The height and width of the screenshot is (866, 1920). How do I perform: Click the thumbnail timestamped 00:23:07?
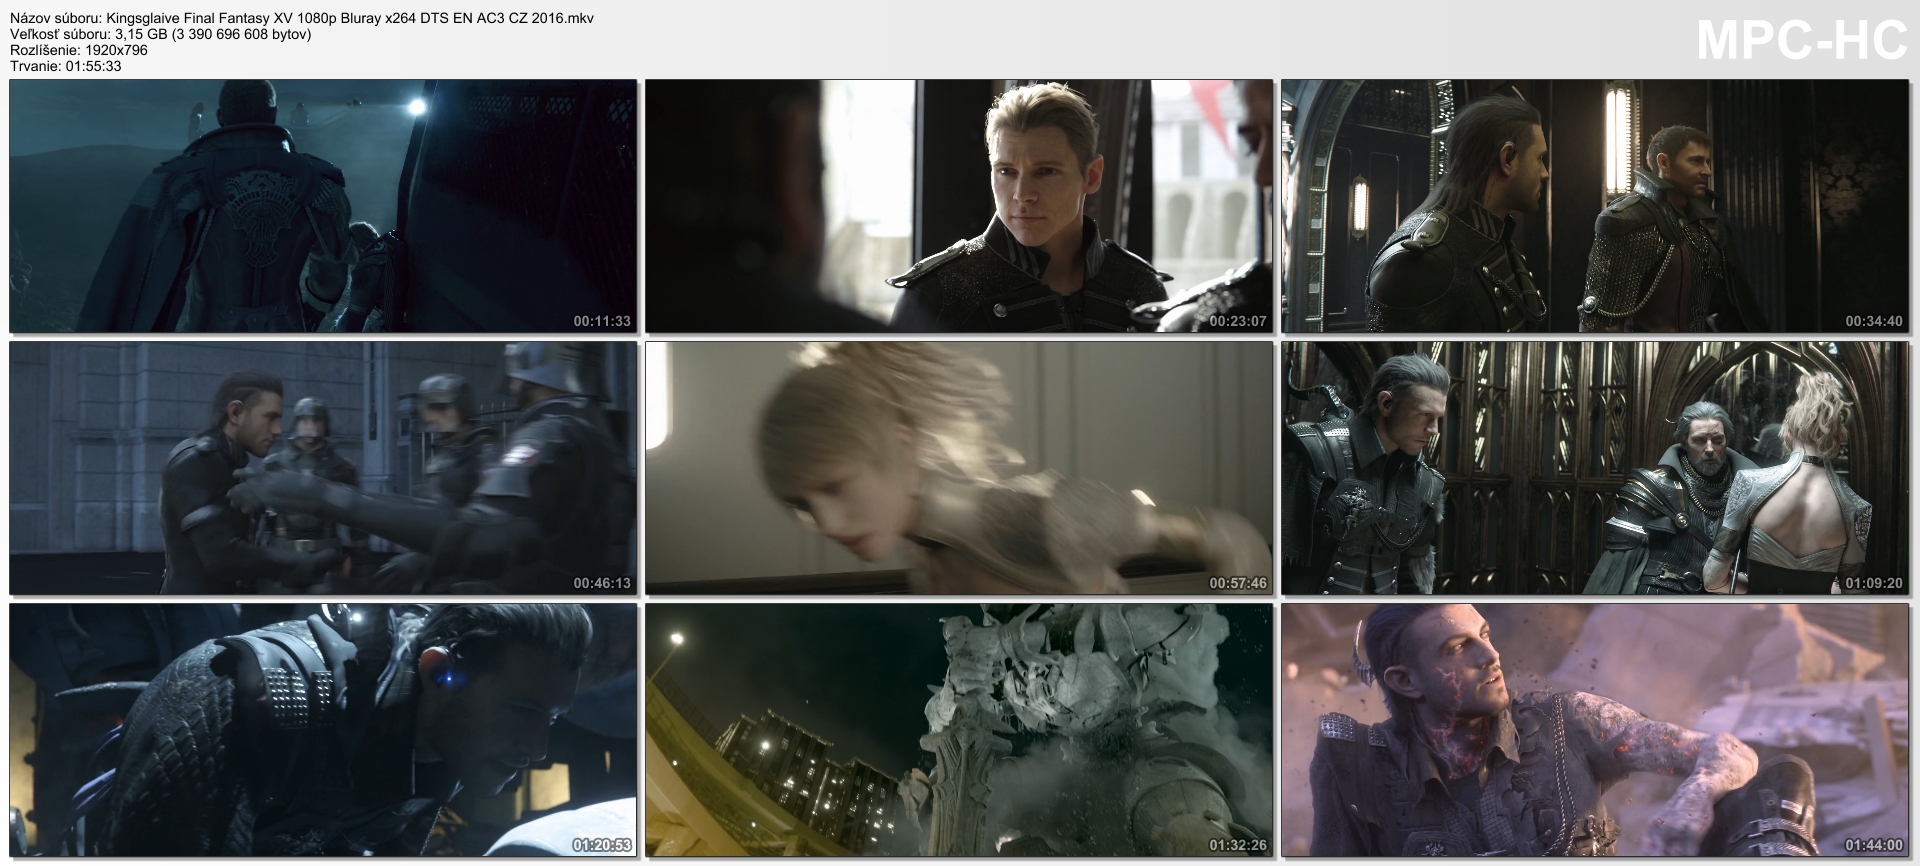959,206
